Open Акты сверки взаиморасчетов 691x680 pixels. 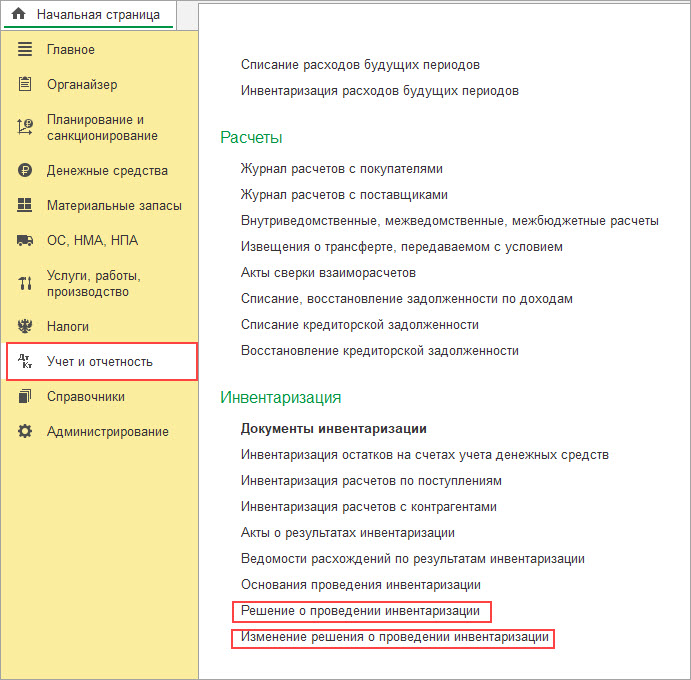click(328, 273)
